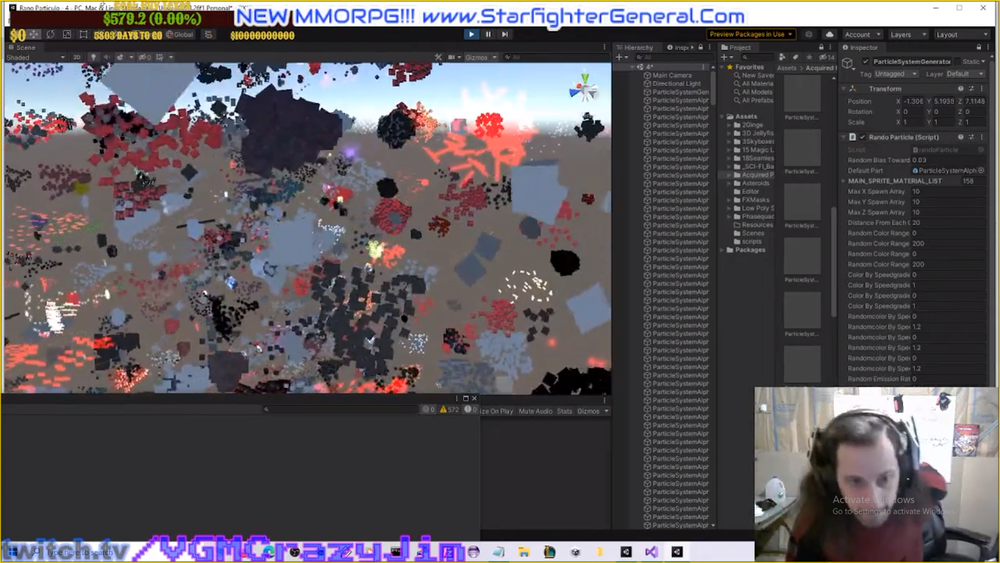This screenshot has width=1000, height=563.
Task: Open the Shaded draw mode dropdown
Action: pos(35,57)
